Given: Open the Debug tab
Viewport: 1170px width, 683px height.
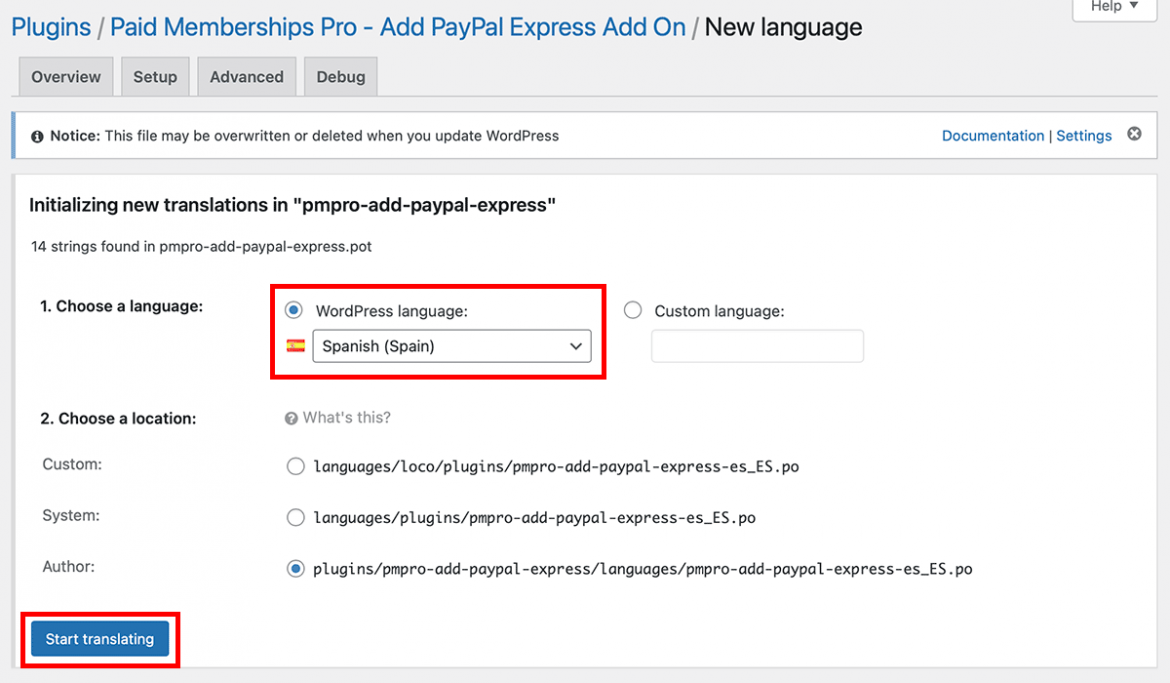Looking at the screenshot, I should point(340,76).
